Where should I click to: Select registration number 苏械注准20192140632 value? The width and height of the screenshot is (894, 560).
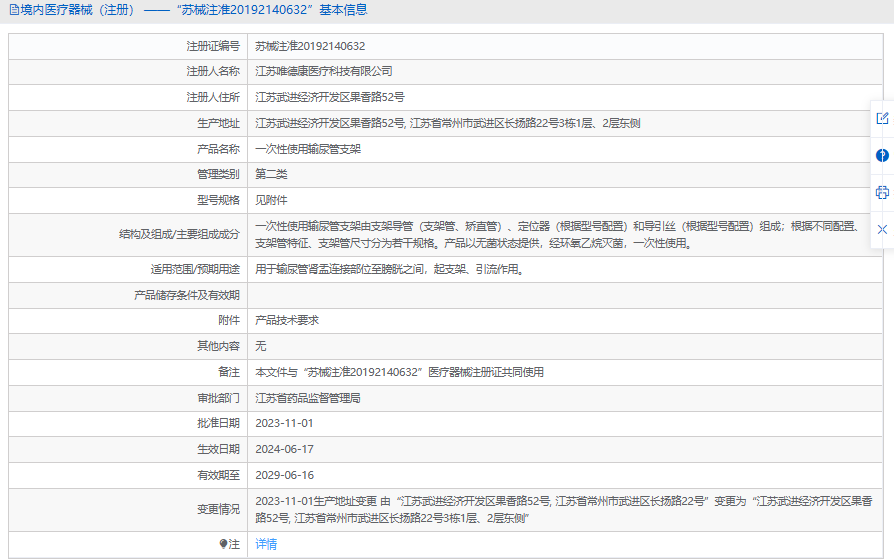310,46
